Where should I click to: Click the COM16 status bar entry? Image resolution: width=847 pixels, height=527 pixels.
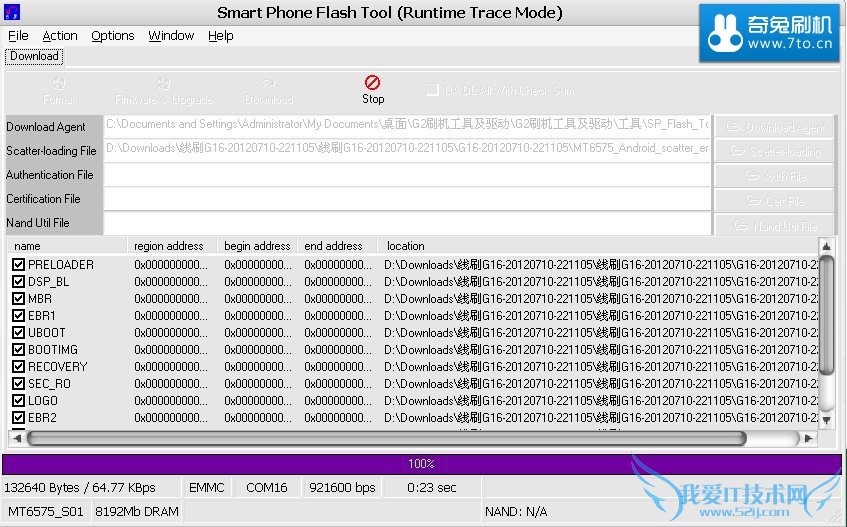267,488
